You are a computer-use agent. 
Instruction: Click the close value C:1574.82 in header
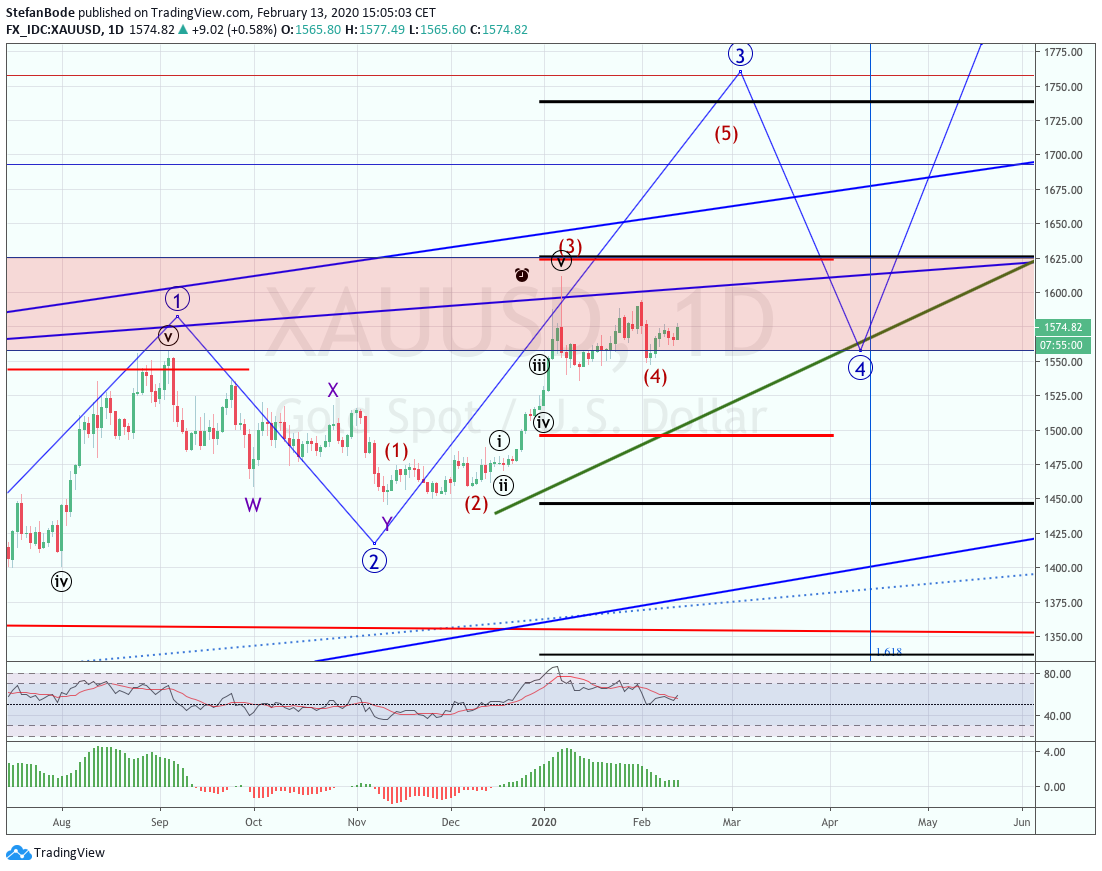499,30
